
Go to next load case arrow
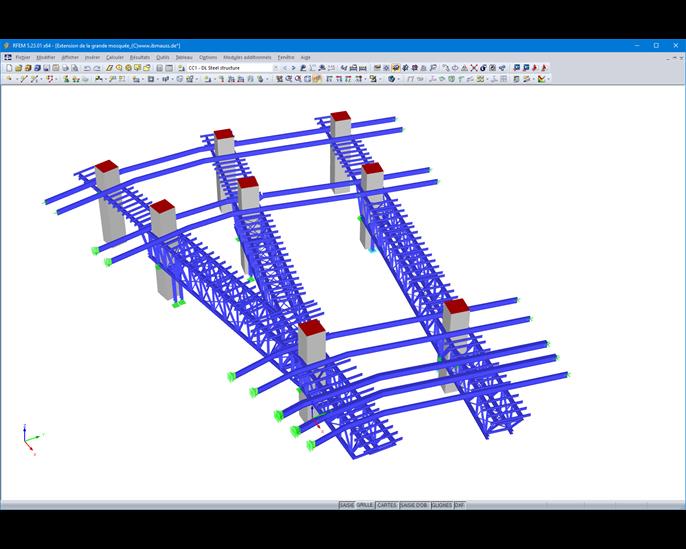[x=293, y=68]
